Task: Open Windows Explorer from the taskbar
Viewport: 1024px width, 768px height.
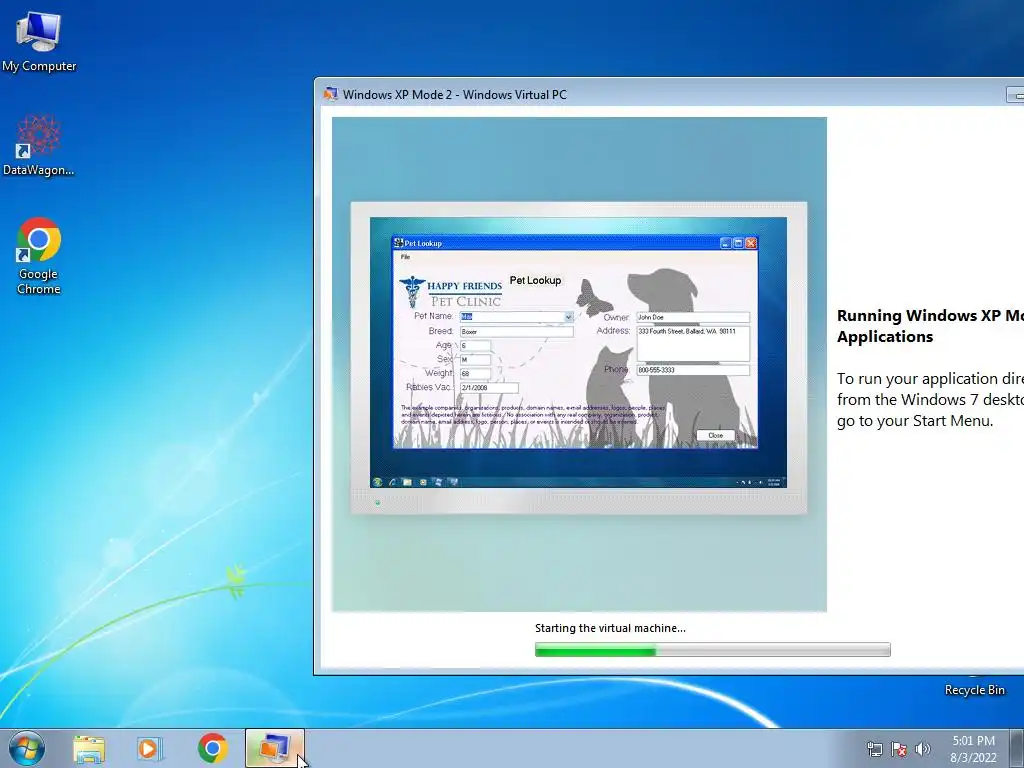Action: (89, 748)
